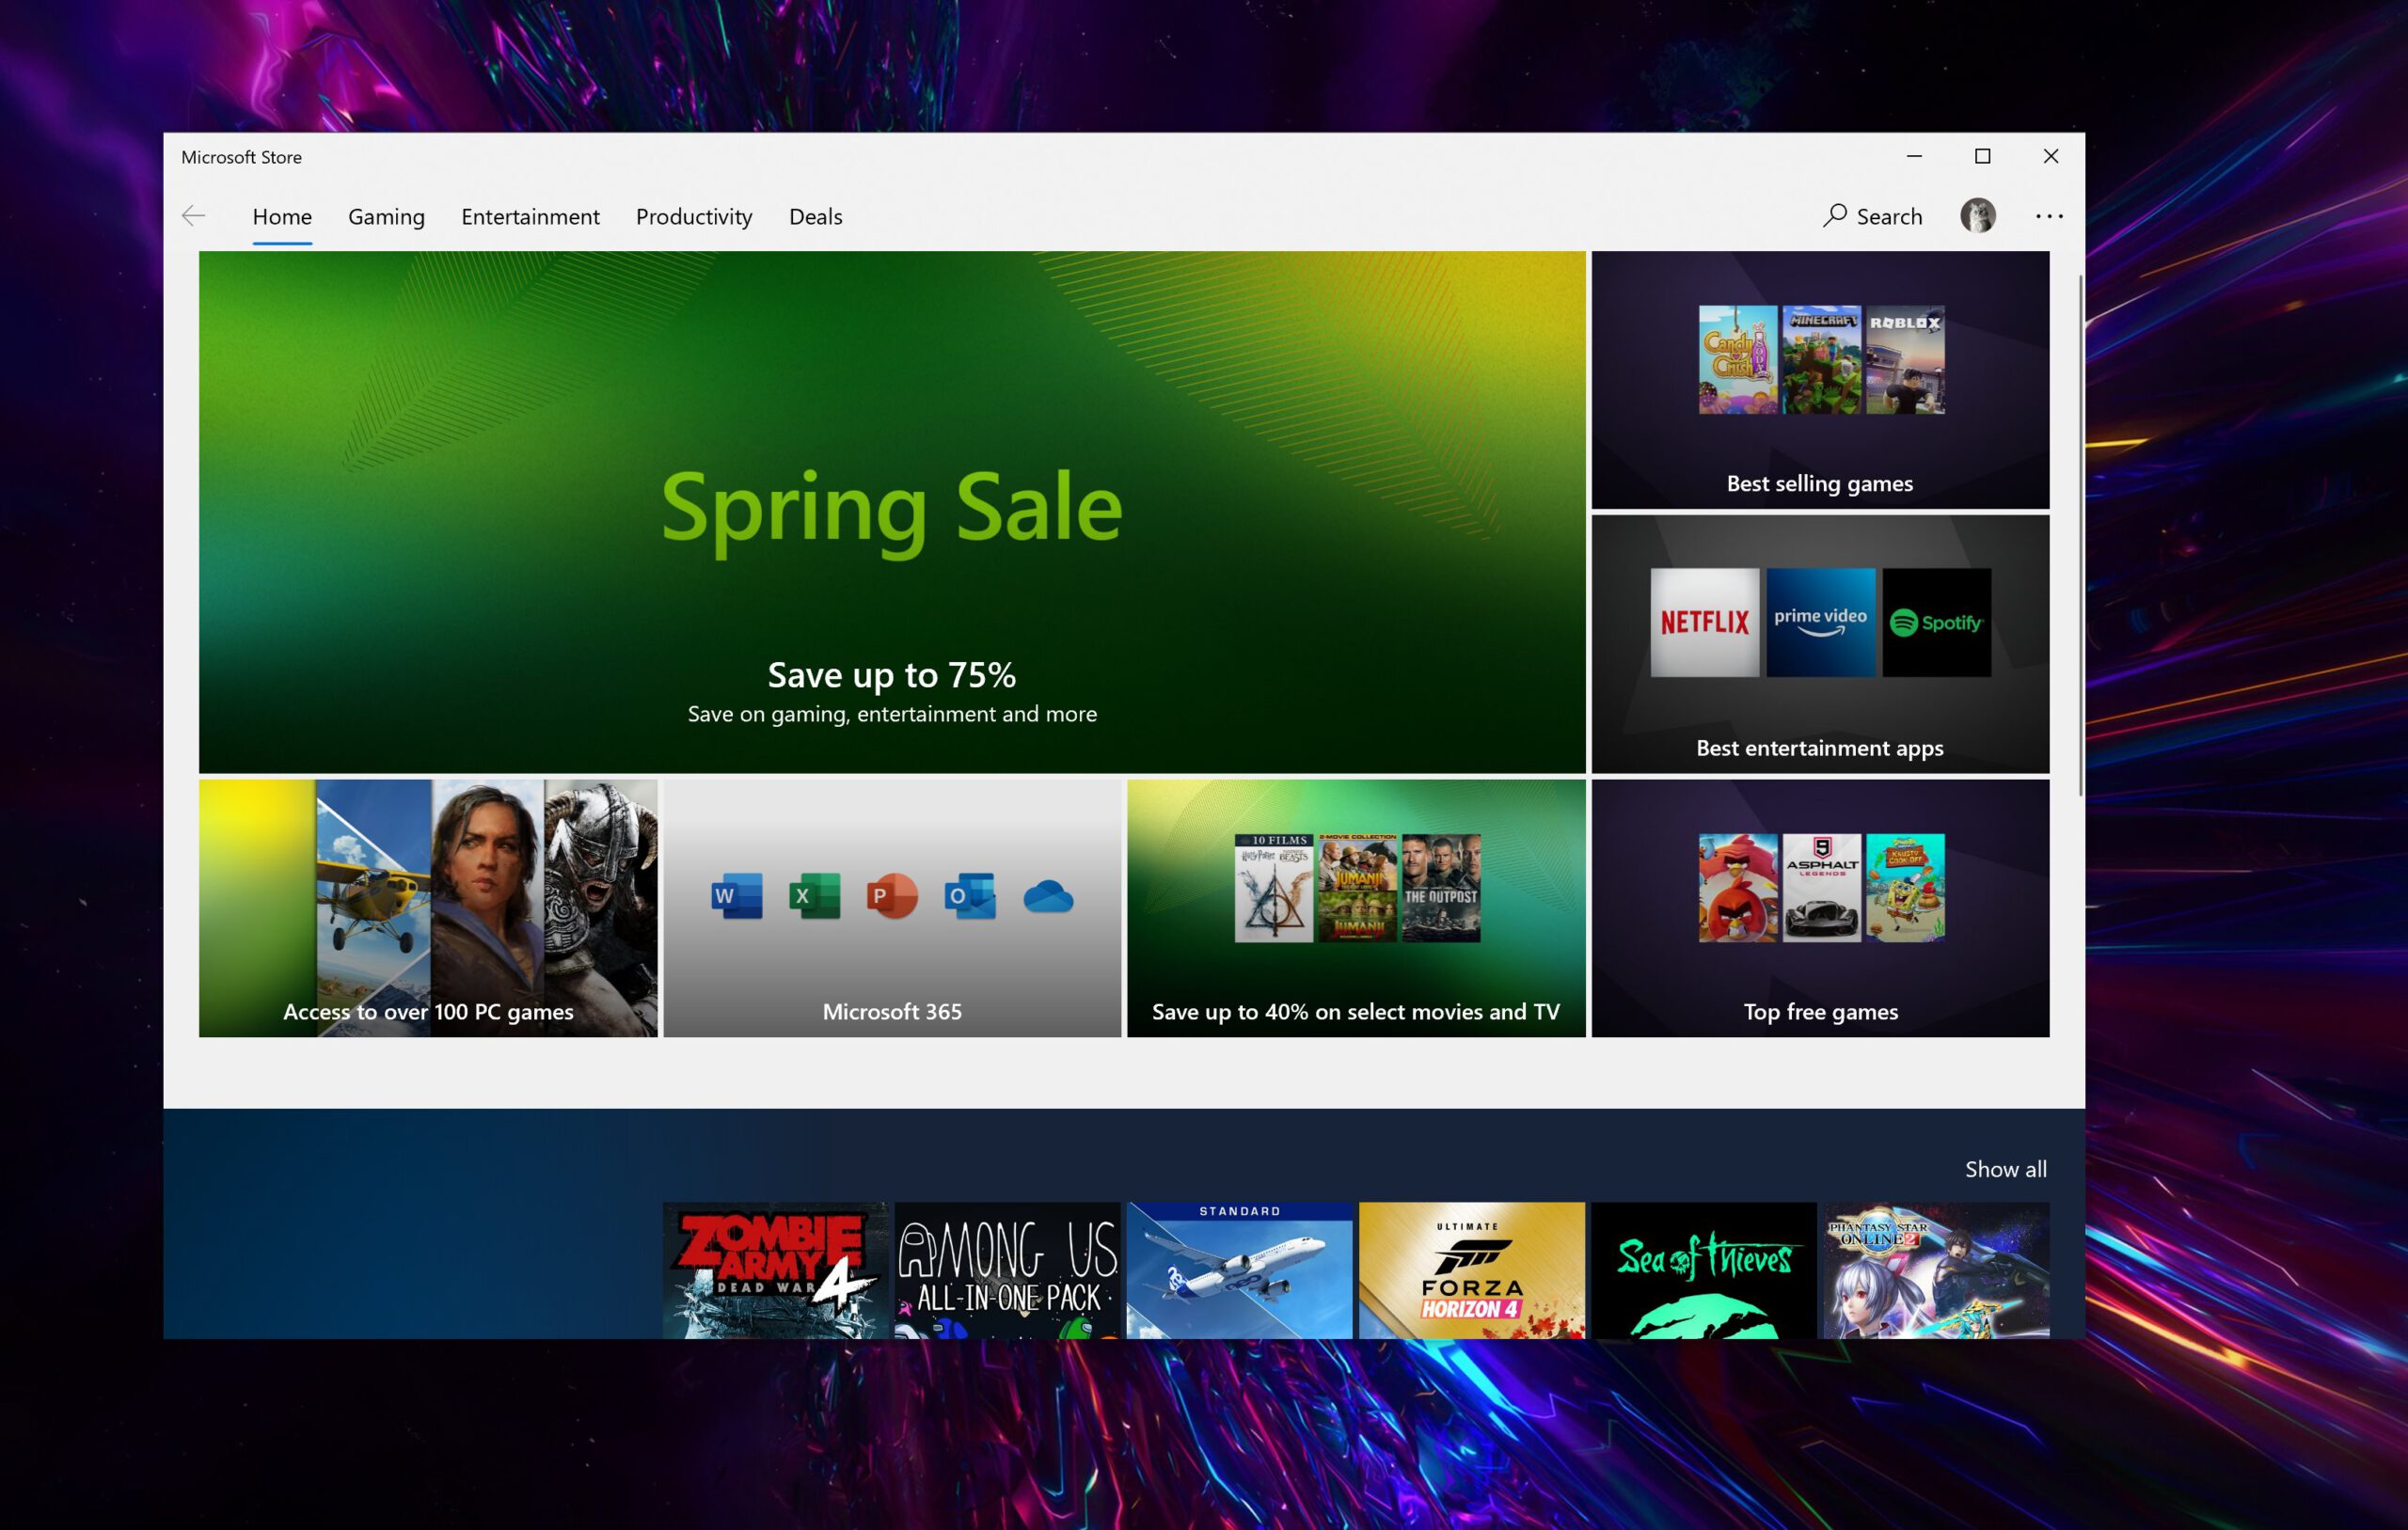Click the Minecraft game icon
2408x1530 pixels.
point(1821,360)
